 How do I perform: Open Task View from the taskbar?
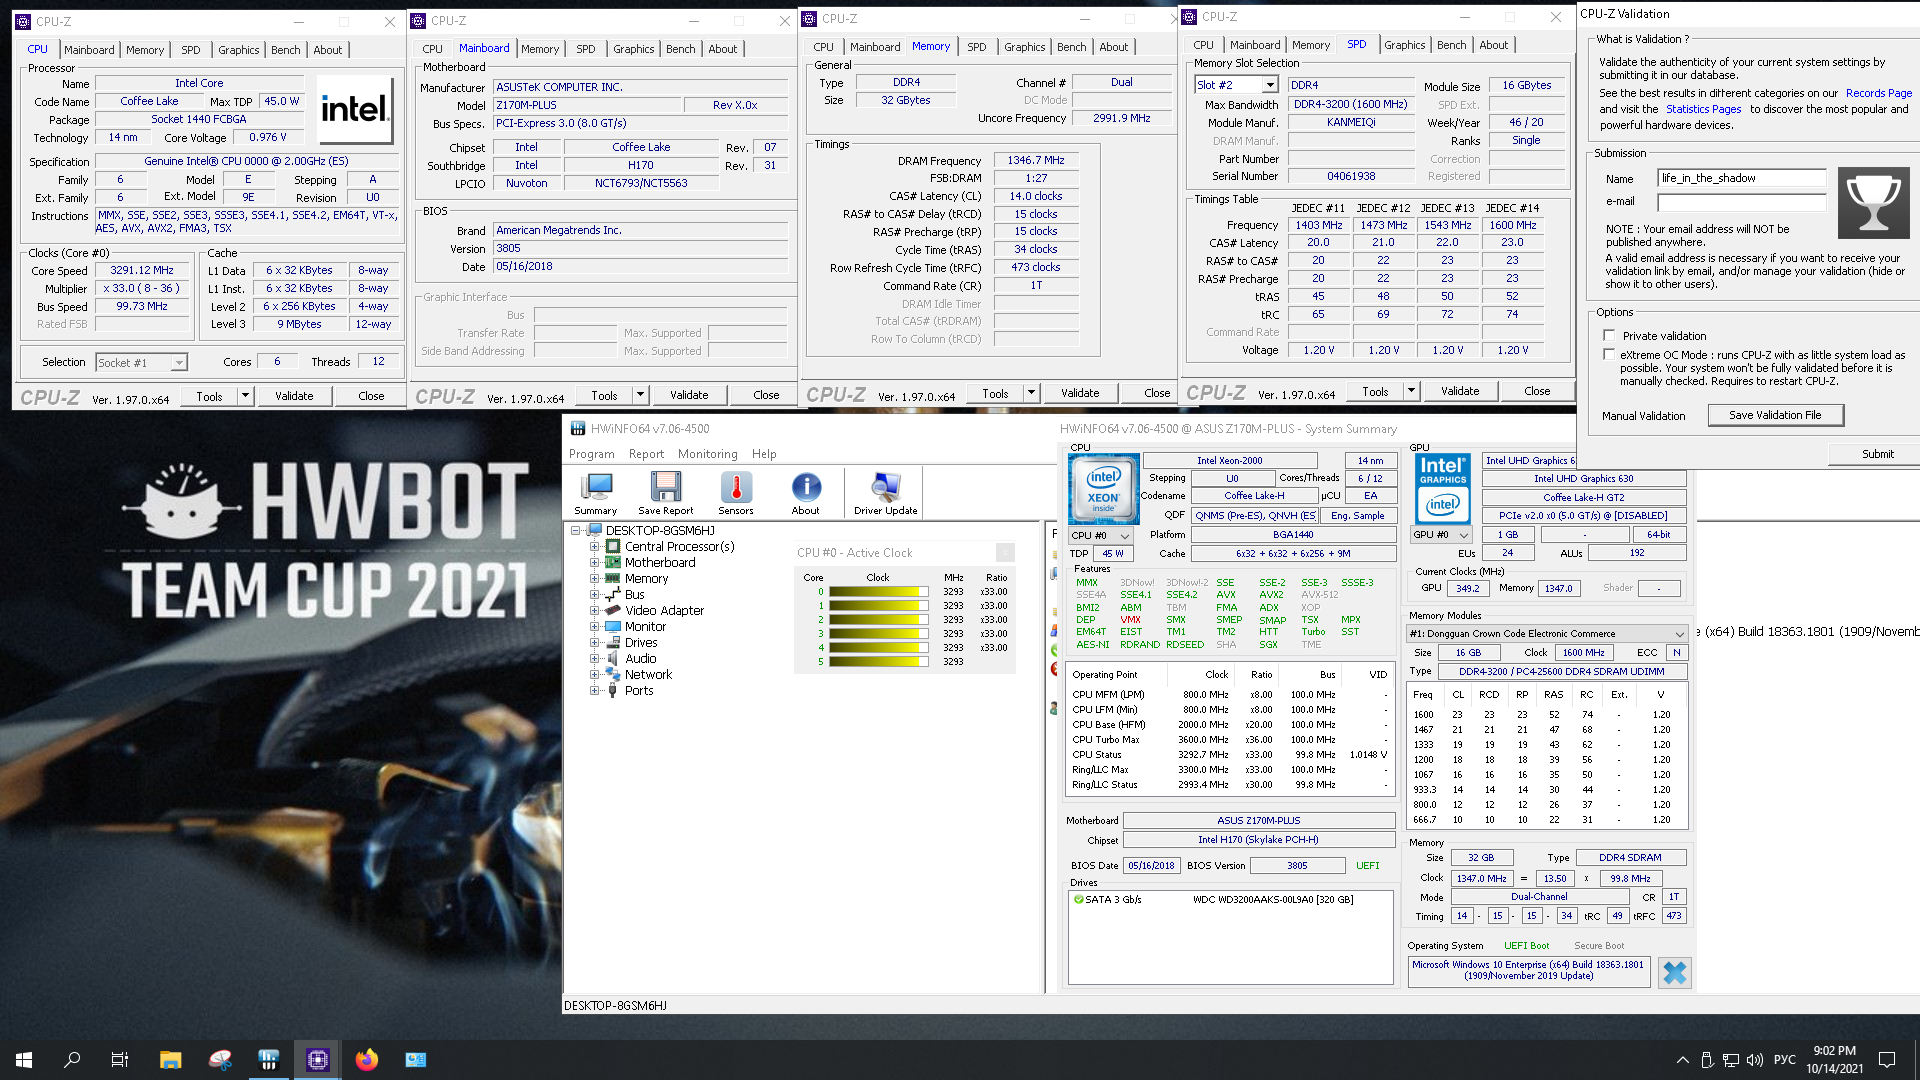[120, 1059]
